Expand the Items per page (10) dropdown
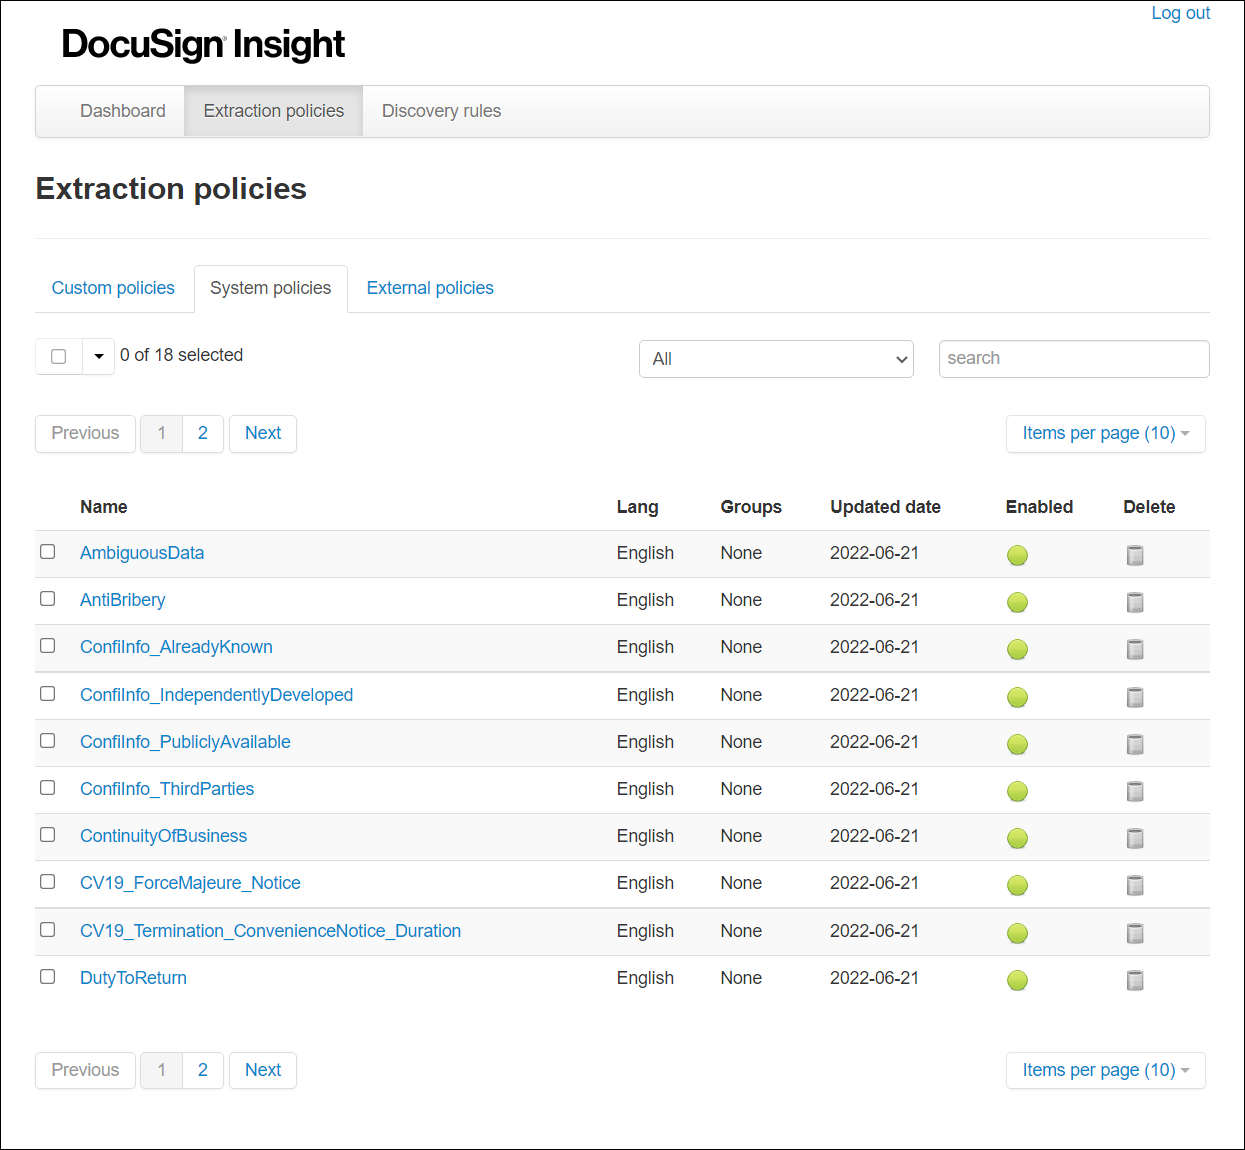Screen dimensions: 1245x1150 (x=1105, y=433)
